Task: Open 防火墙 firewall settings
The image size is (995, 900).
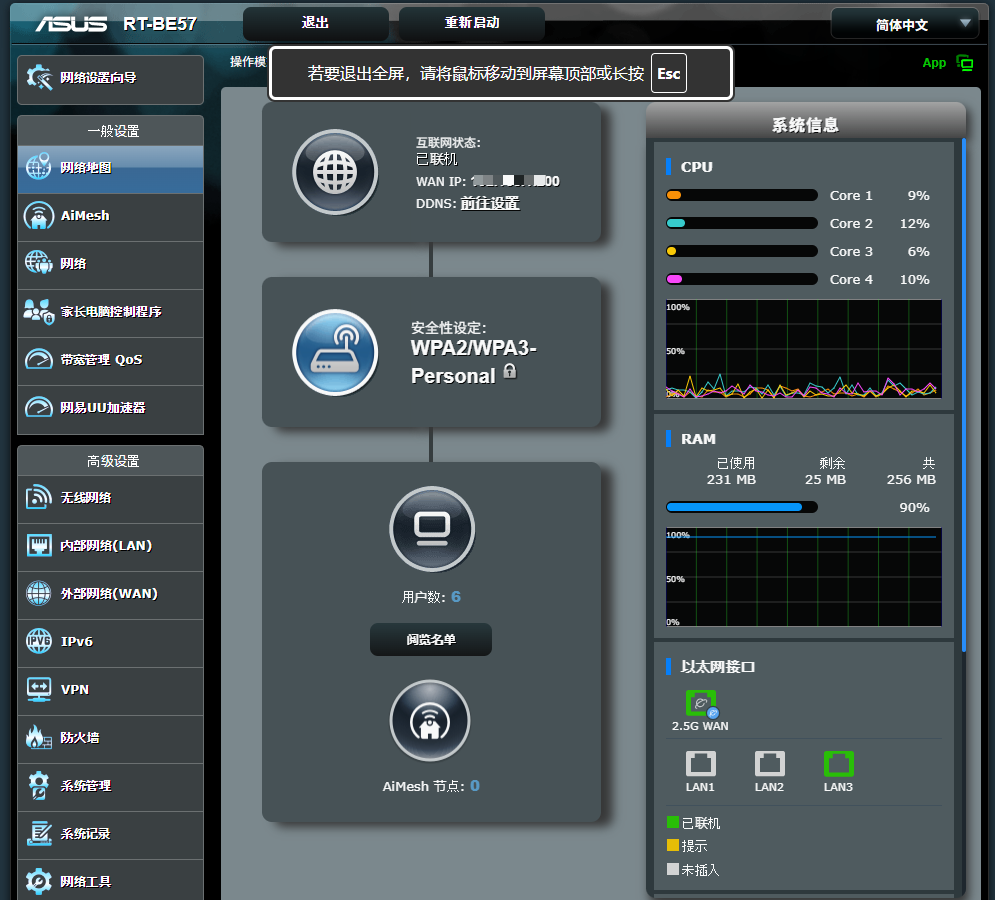Action: 110,738
